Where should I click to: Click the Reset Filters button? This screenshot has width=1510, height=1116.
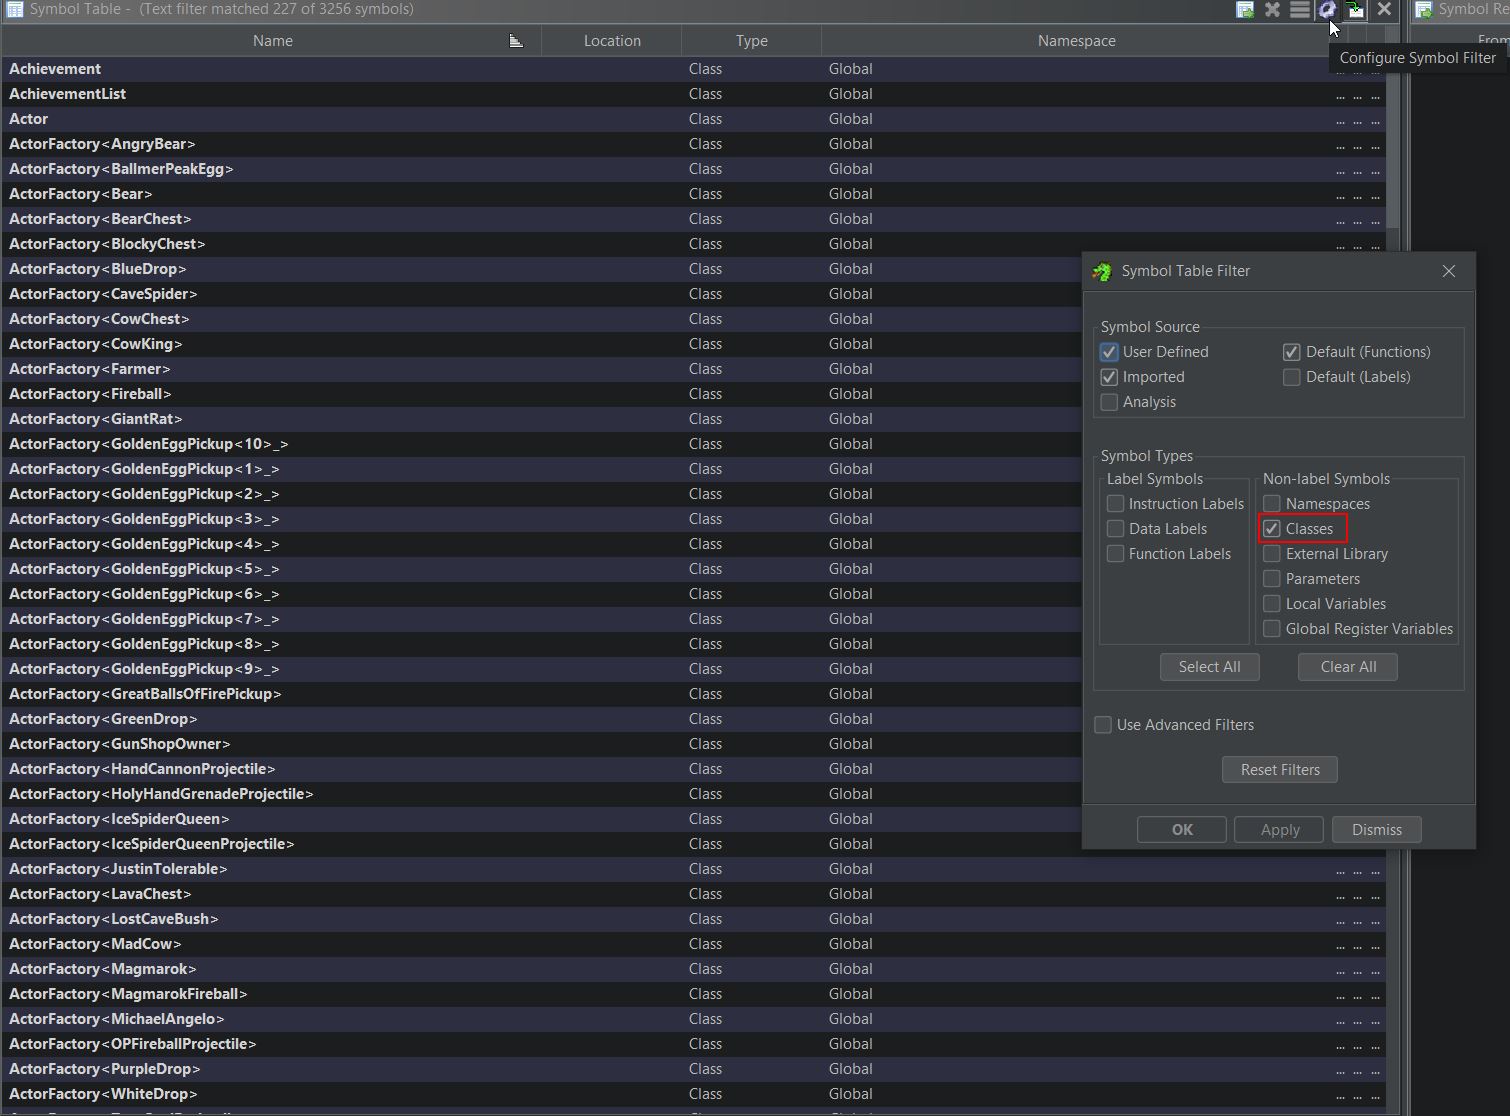pyautogui.click(x=1280, y=770)
